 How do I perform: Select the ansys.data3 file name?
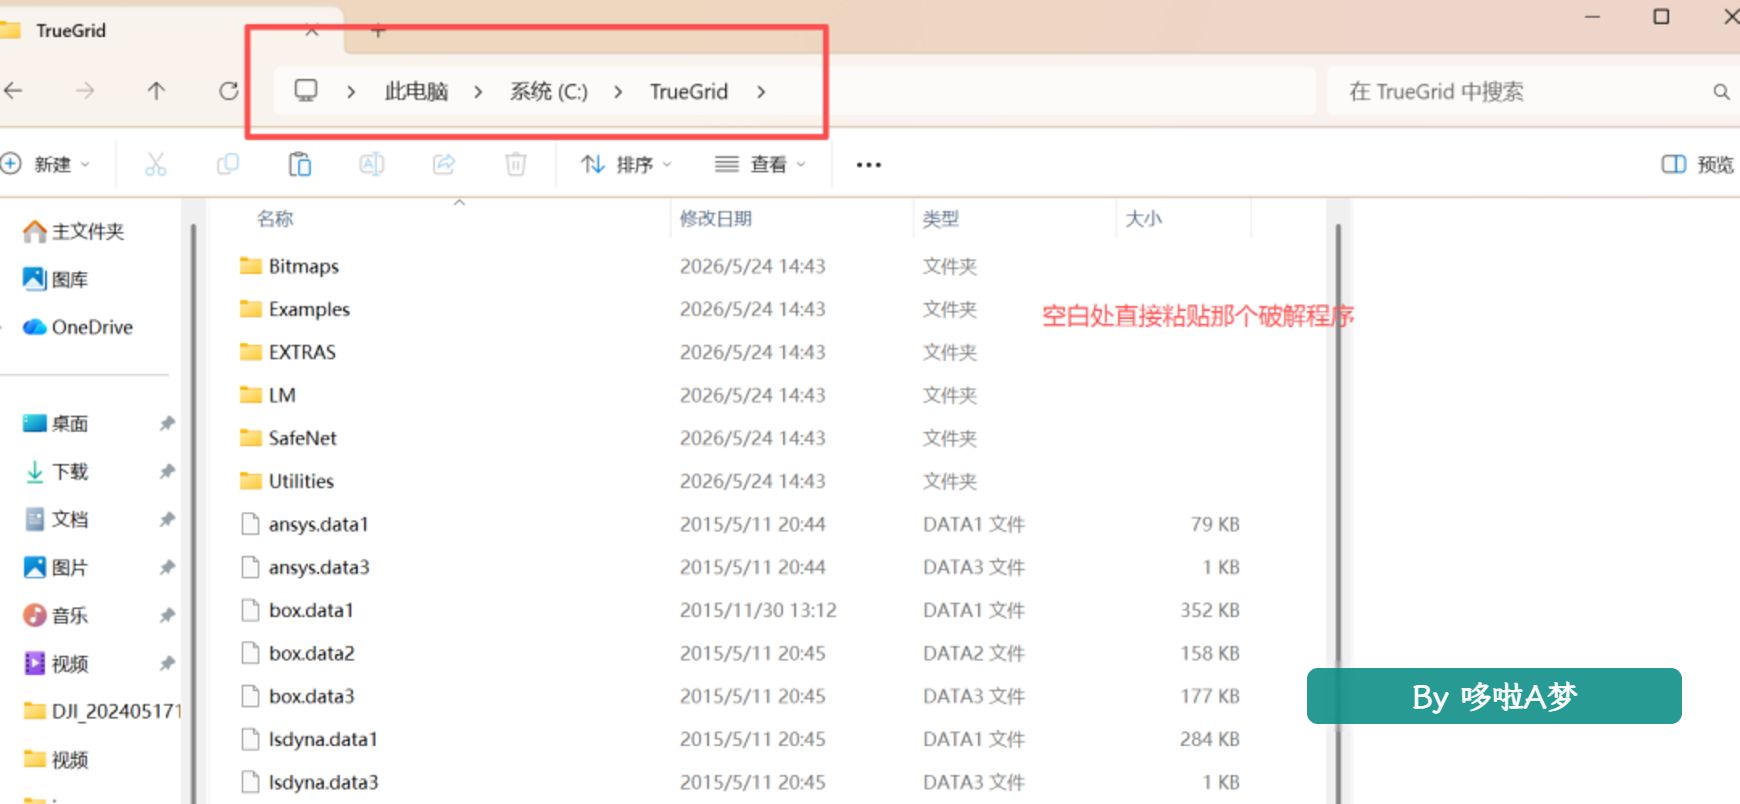pos(319,567)
